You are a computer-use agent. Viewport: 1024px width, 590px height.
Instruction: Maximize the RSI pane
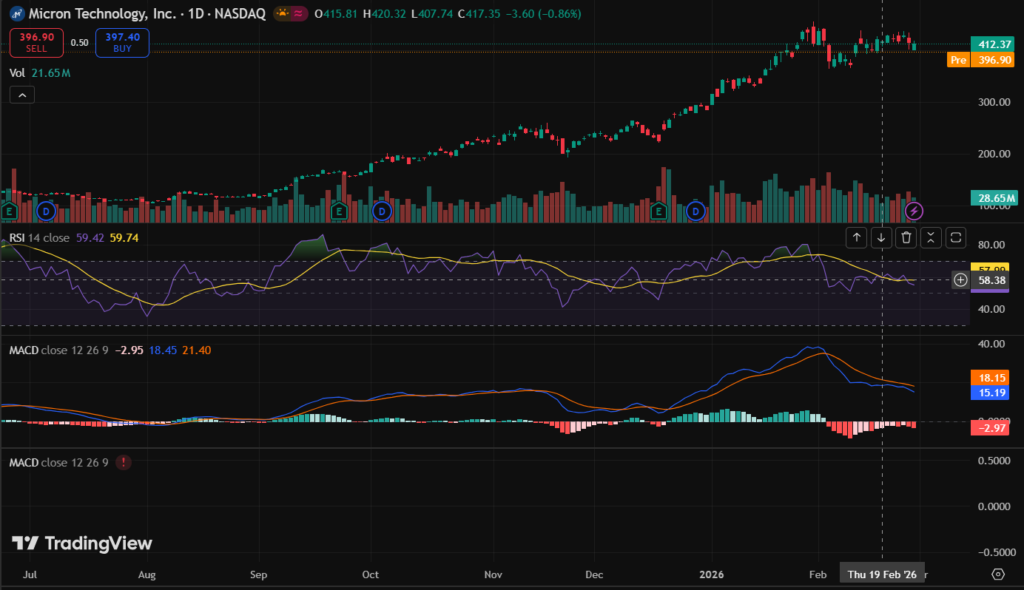[x=955, y=237]
